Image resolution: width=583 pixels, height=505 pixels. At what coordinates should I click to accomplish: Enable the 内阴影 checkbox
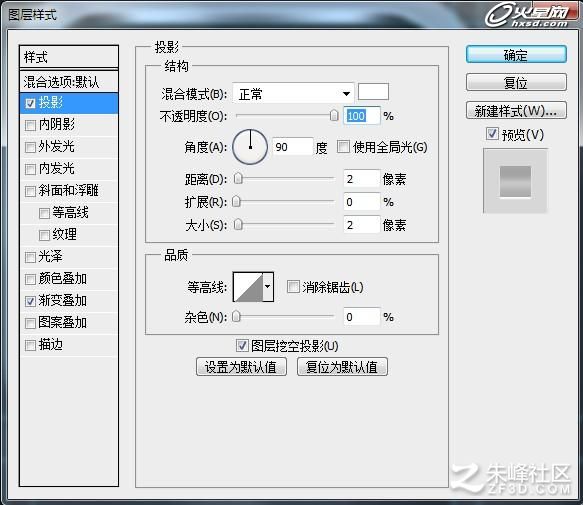[x=30, y=125]
